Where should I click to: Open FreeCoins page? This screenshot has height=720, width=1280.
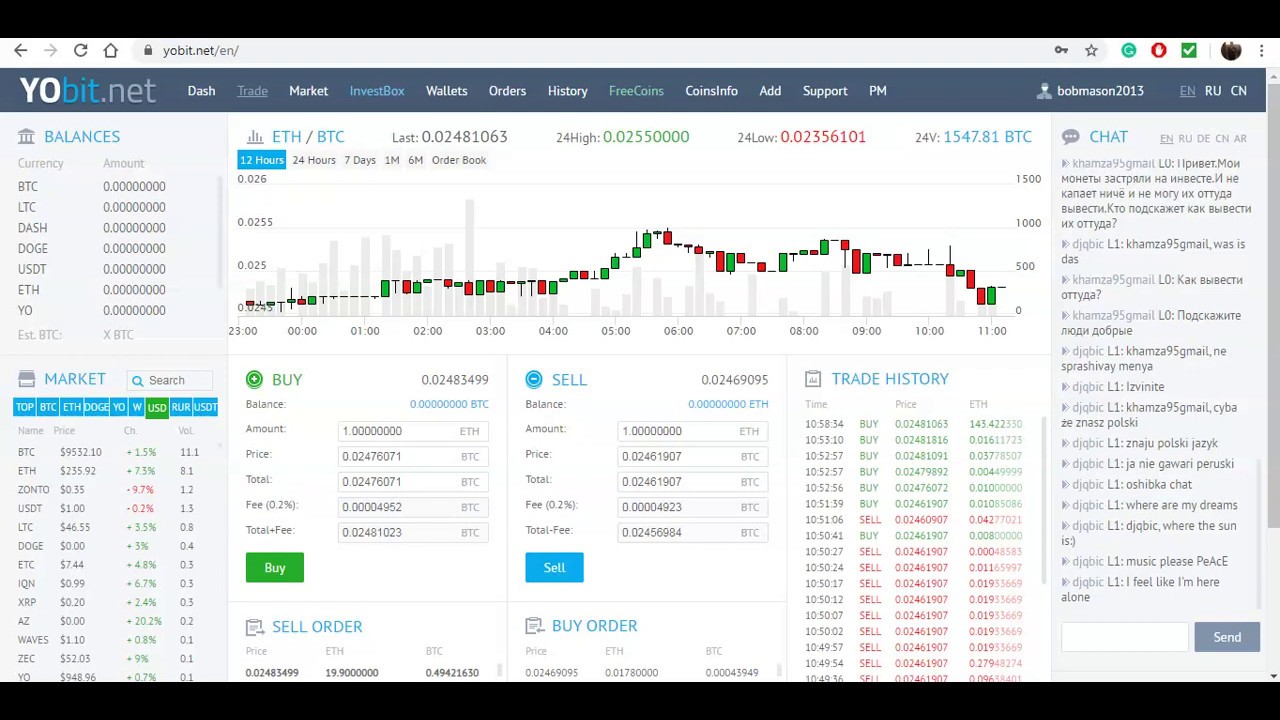click(636, 91)
